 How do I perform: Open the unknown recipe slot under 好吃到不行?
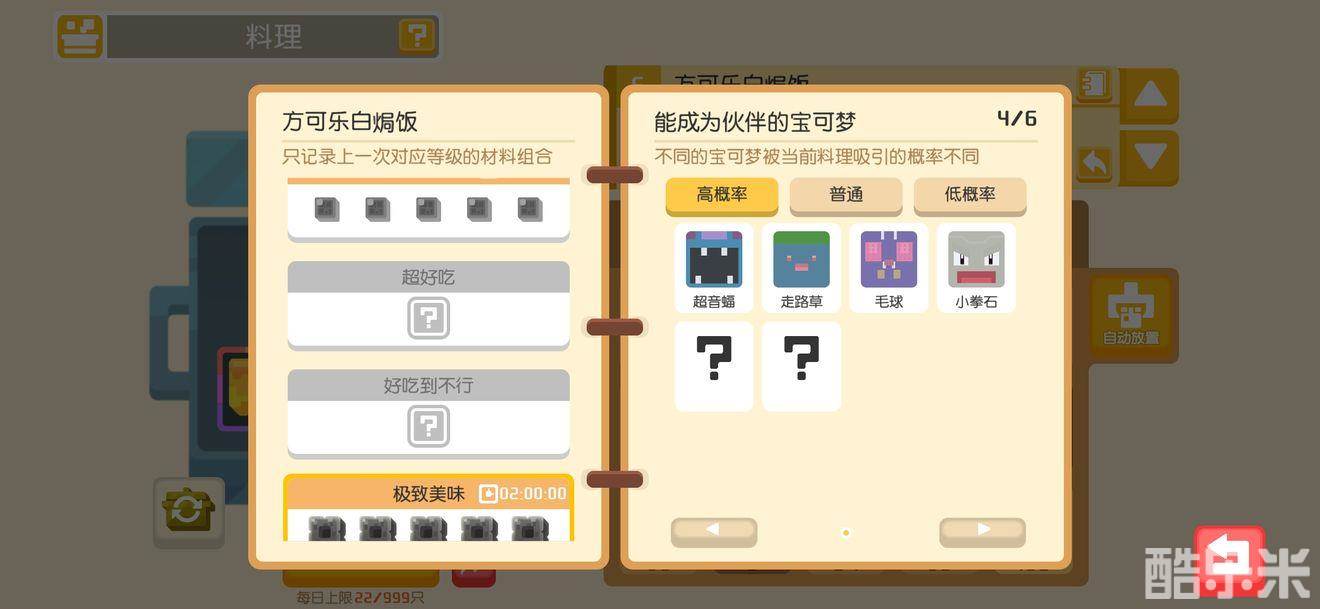point(428,427)
